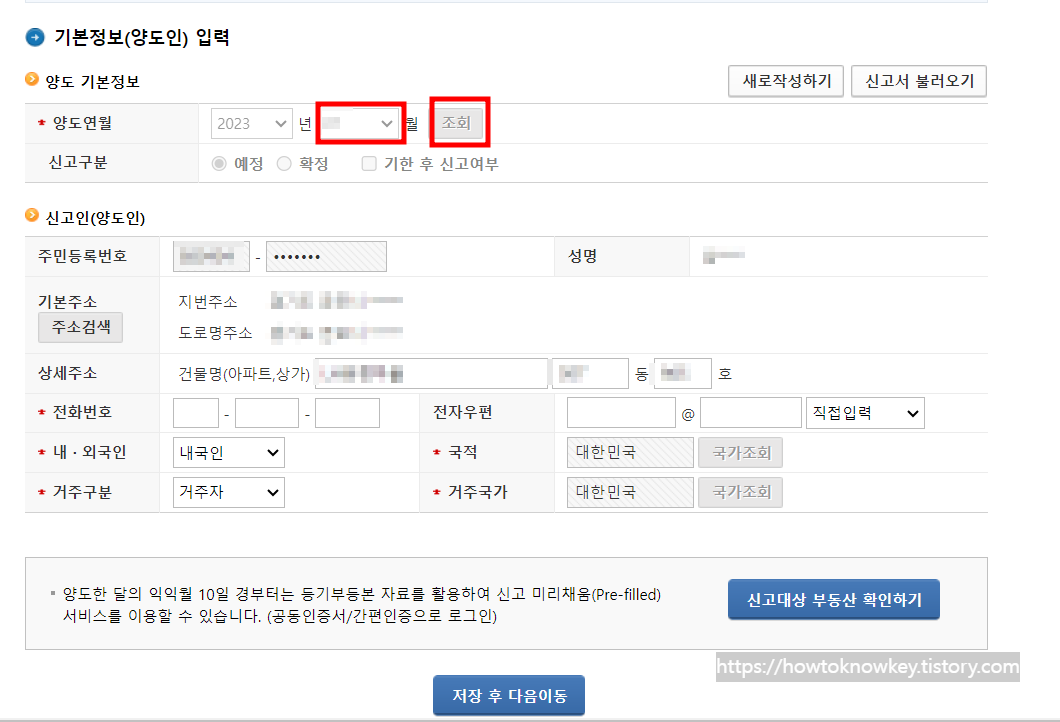
Task: Click the 조회 lookup button beside month dropdown
Action: point(458,122)
